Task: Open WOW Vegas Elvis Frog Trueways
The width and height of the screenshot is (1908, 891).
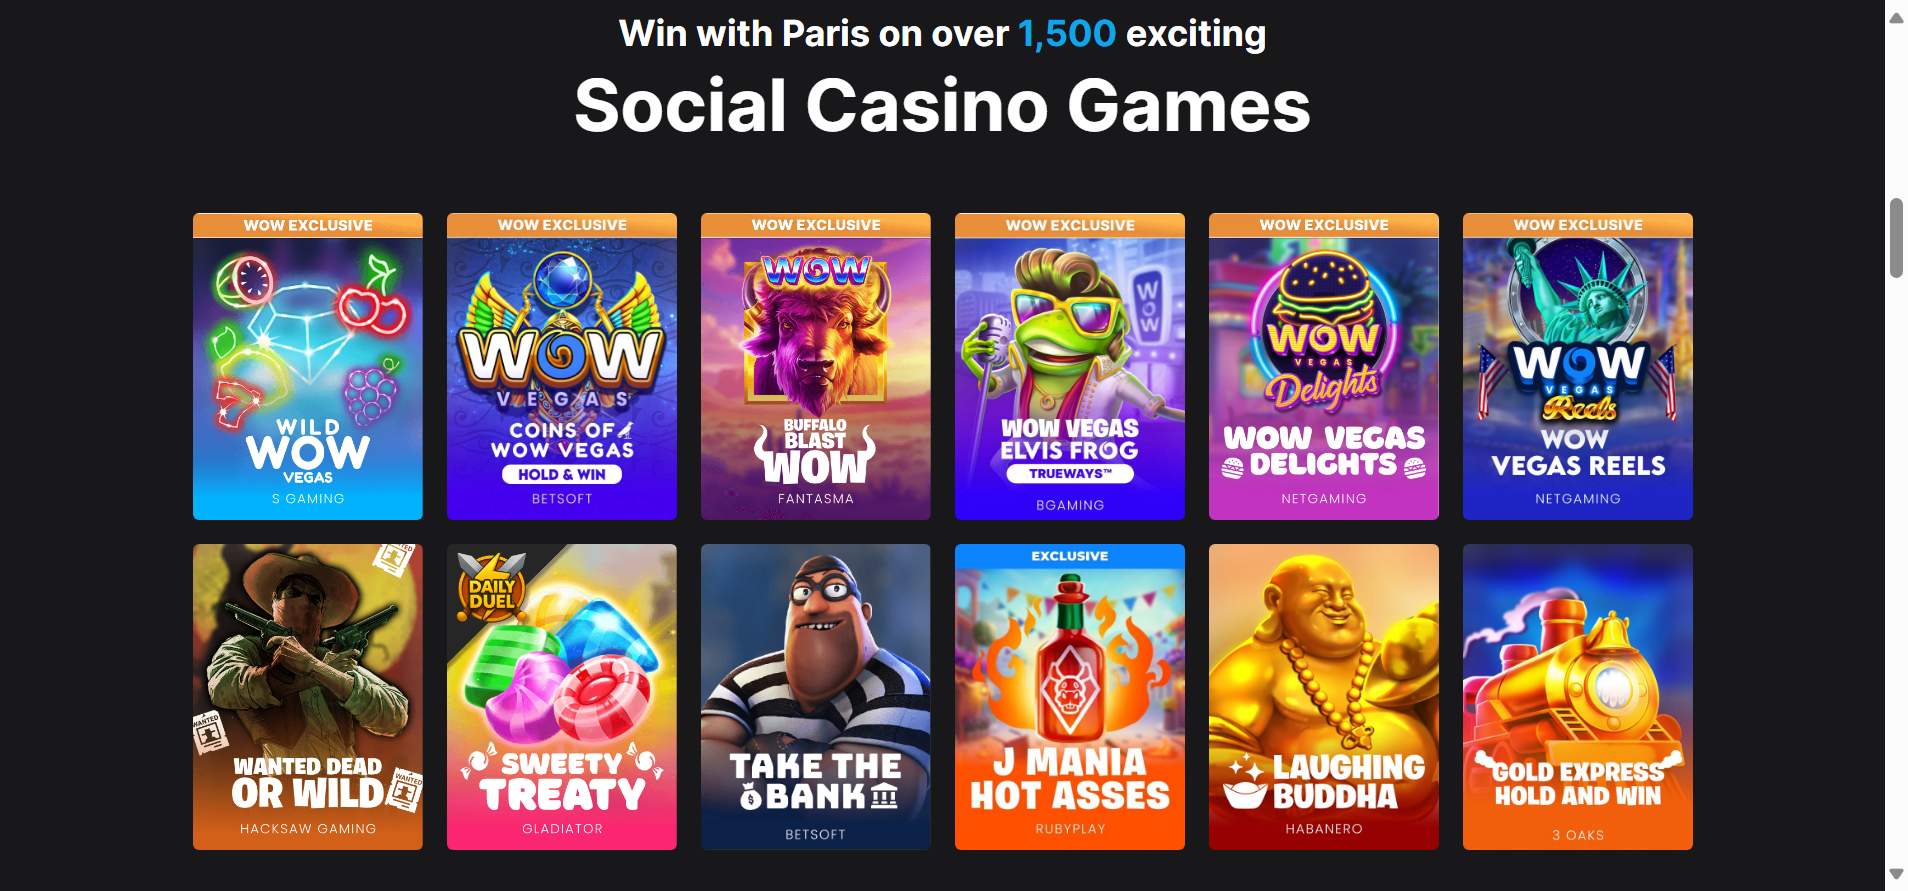Action: 1070,366
